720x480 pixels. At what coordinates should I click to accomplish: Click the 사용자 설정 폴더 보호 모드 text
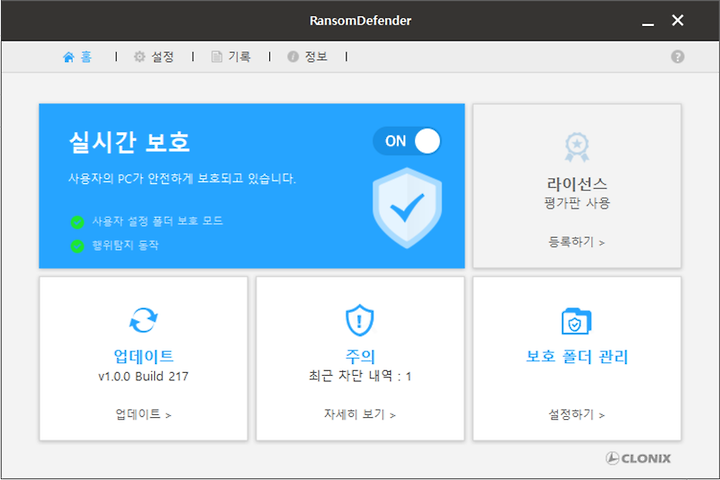tap(158, 221)
